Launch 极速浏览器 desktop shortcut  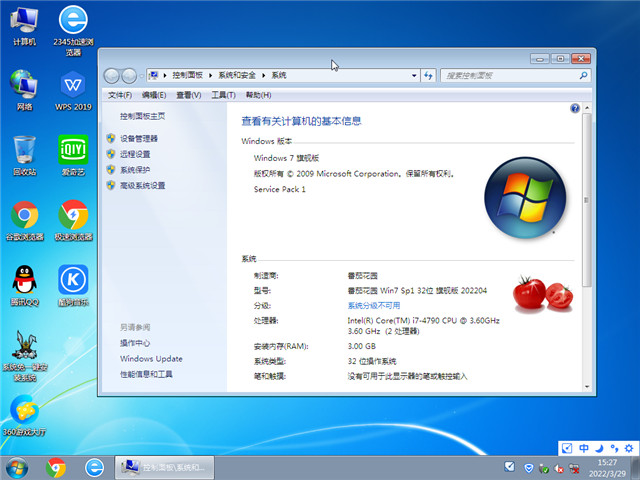click(x=73, y=221)
